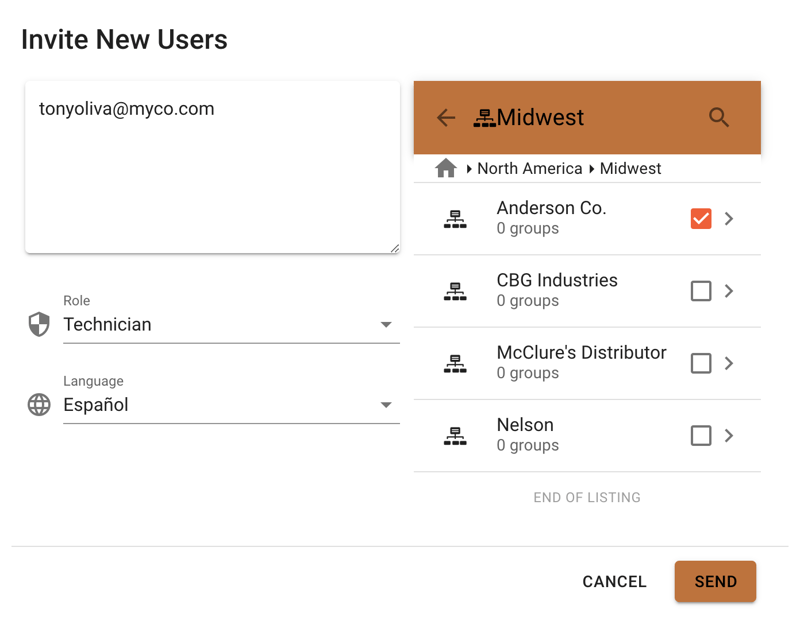This screenshot has height=629, width=800.
Task: Click Midwest in the breadcrumb trail
Action: [630, 168]
